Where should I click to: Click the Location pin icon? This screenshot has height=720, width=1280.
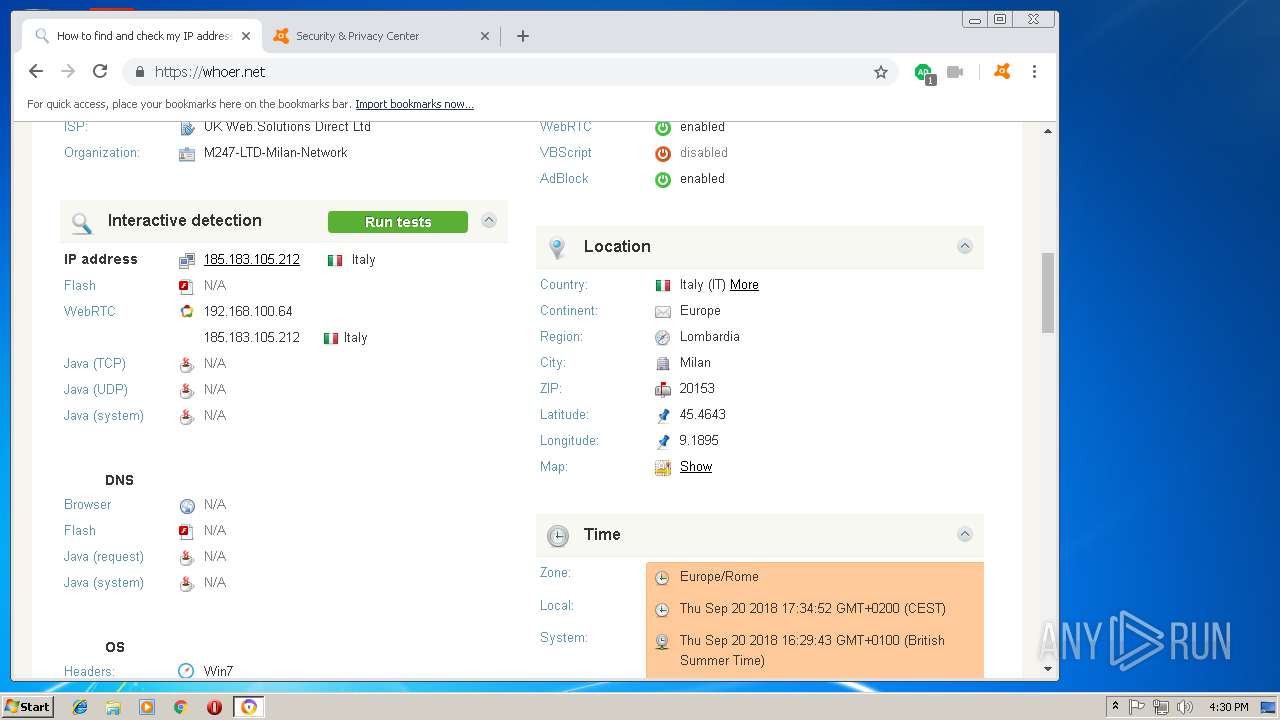(558, 247)
